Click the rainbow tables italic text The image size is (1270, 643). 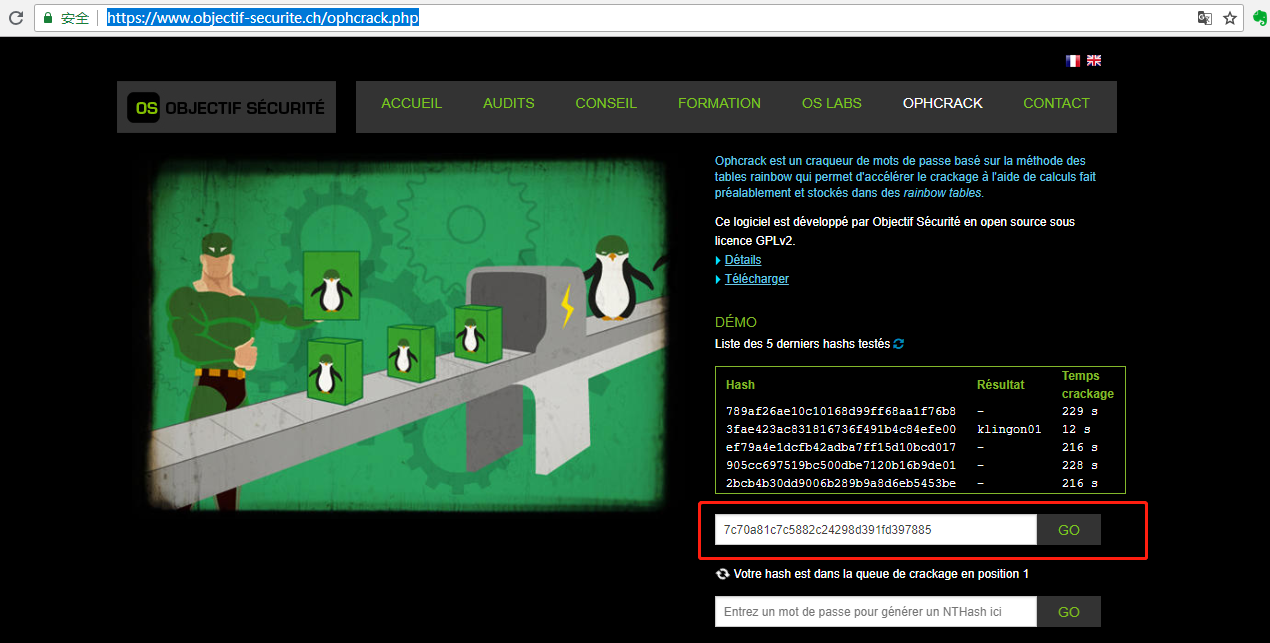943,194
